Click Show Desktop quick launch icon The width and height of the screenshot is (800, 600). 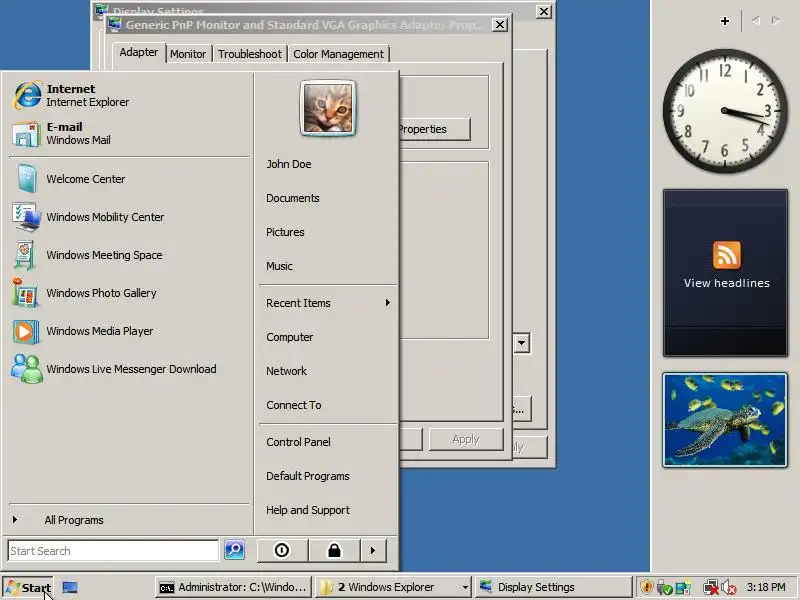click(70, 588)
